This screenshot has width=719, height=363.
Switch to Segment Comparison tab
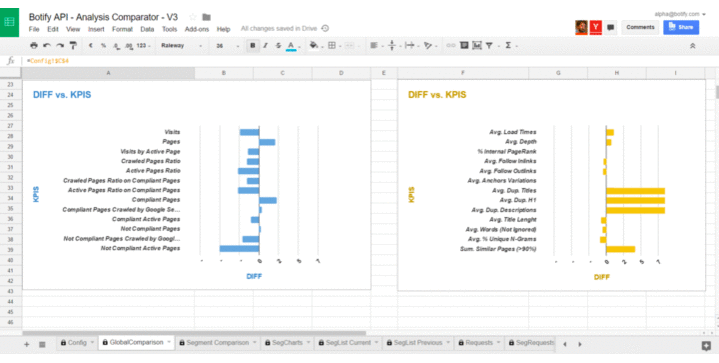pos(218,343)
